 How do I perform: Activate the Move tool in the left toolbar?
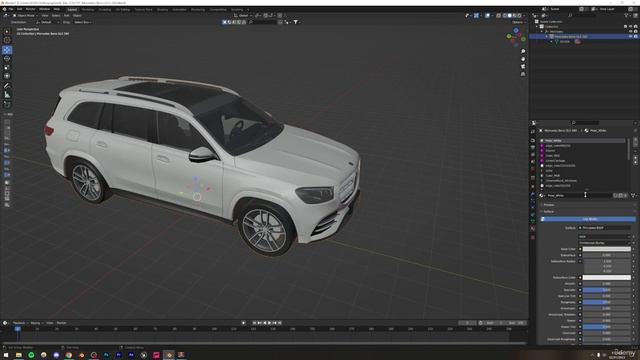coord(7,50)
